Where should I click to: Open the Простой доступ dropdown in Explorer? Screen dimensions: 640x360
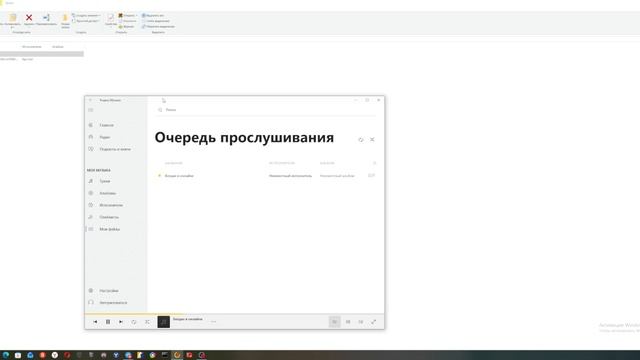[x=86, y=21]
